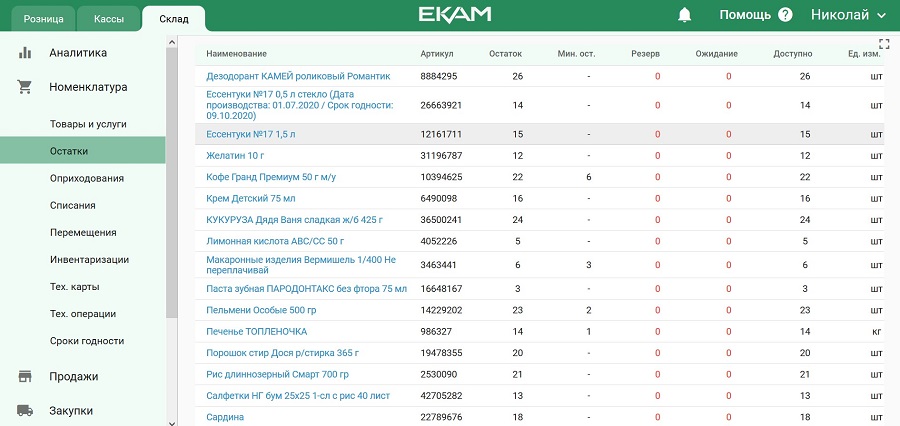The height and width of the screenshot is (426, 900).
Task: Open the Желатин 10 г item
Action: (x=235, y=156)
